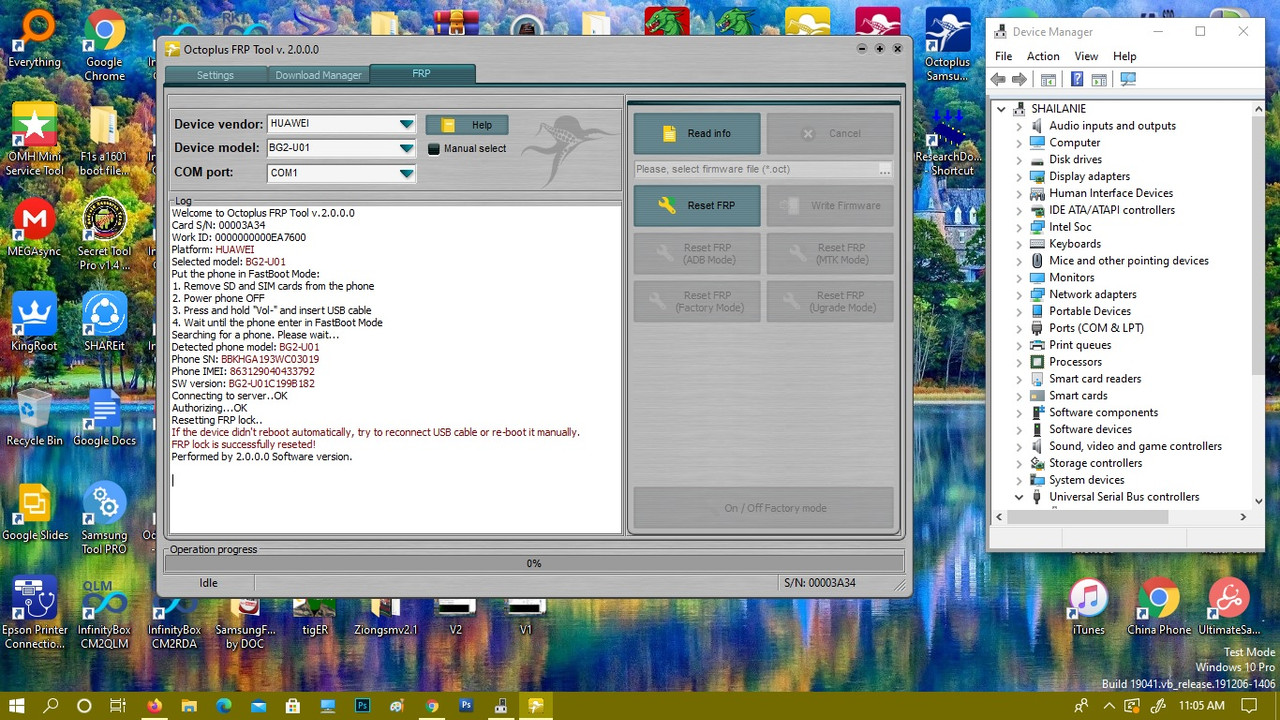The image size is (1280, 720).
Task: Open the Device model BG2-U01 dropdown
Action: tap(341, 148)
